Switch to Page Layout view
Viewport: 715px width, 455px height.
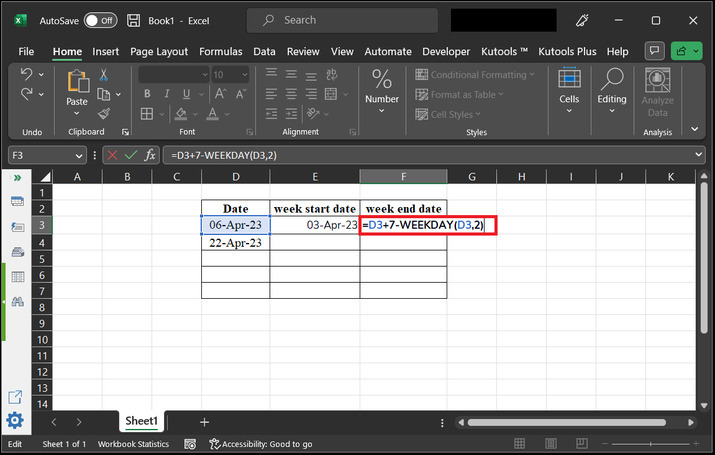550,443
